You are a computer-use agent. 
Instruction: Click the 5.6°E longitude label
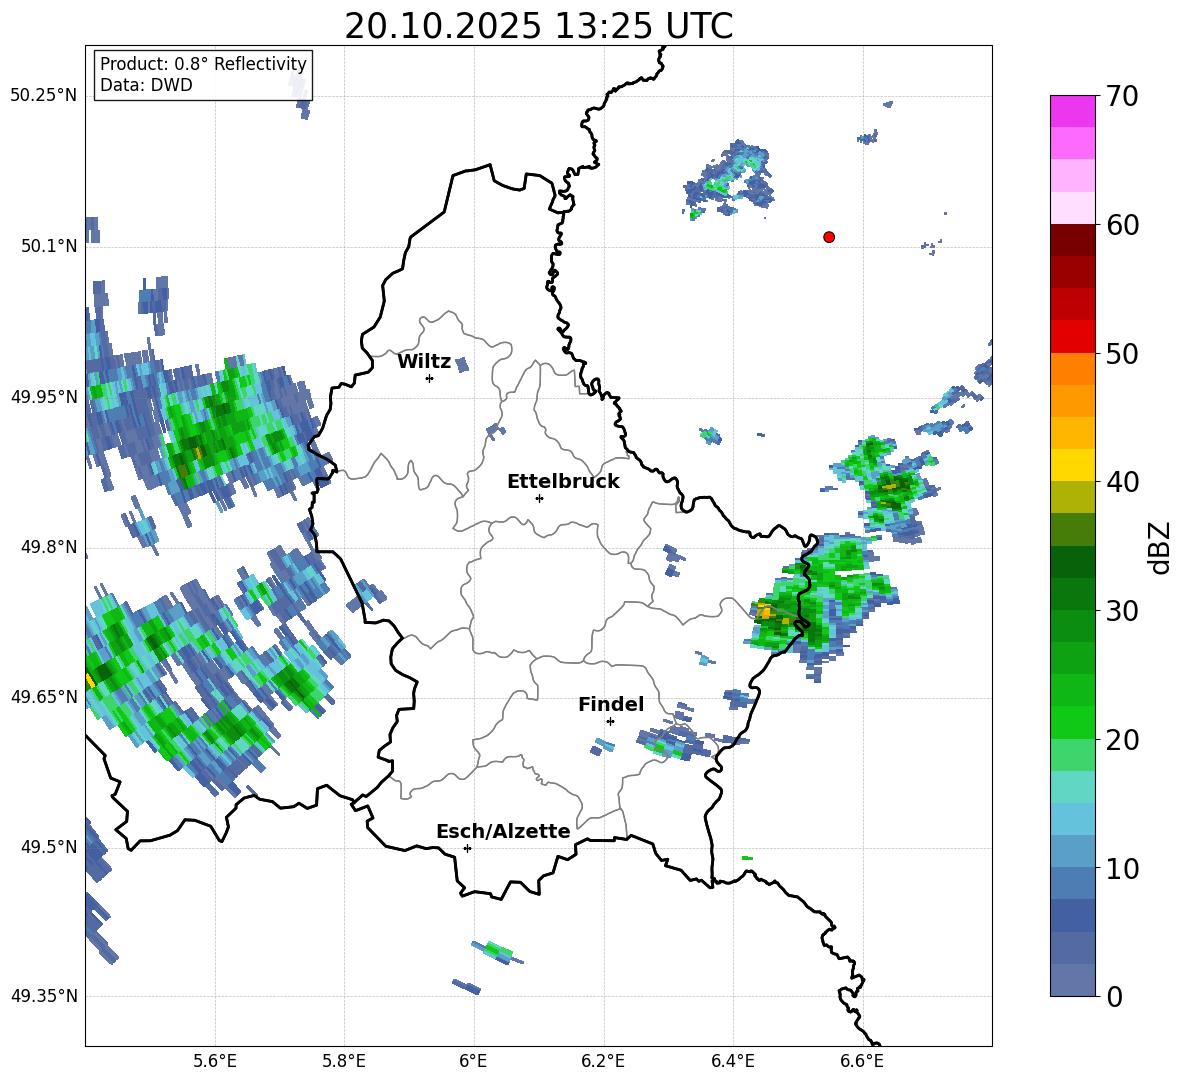tap(215, 1061)
